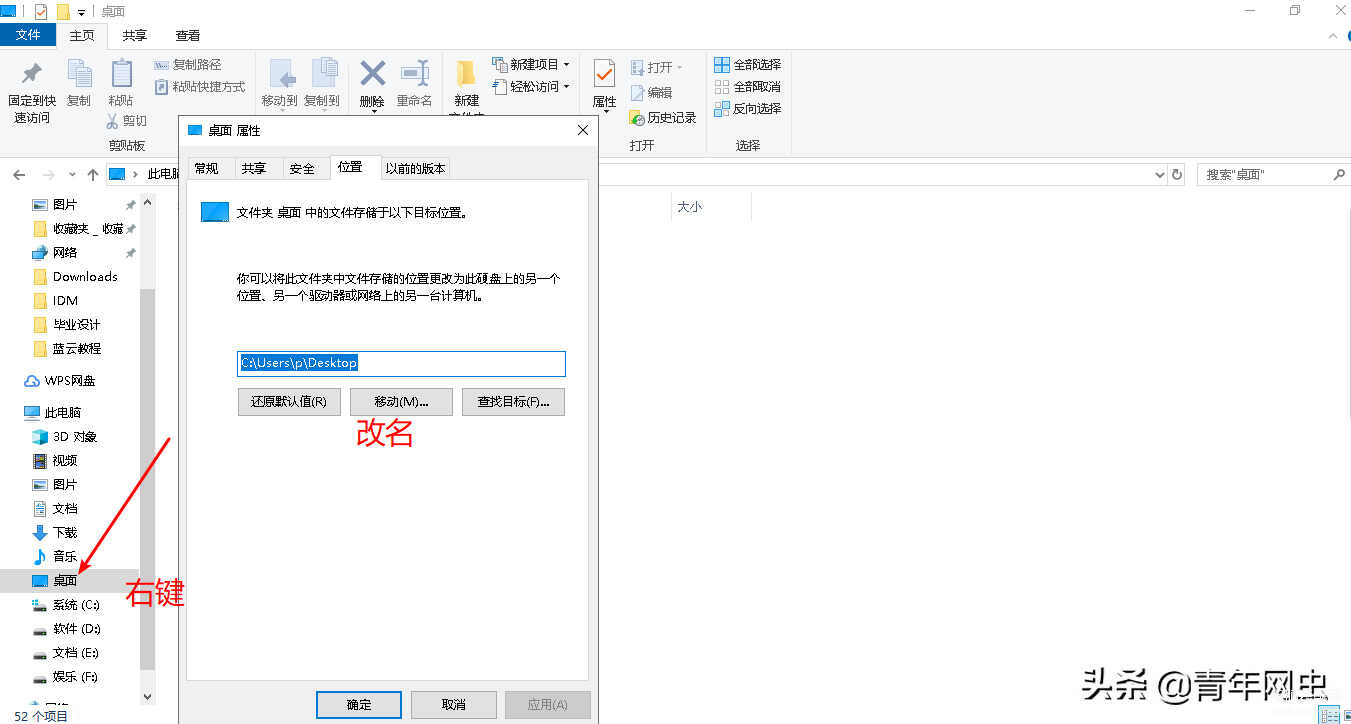Open the Easy Access (轻松访问) dropdown
Image resolution: width=1351 pixels, height=724 pixels.
click(531, 87)
